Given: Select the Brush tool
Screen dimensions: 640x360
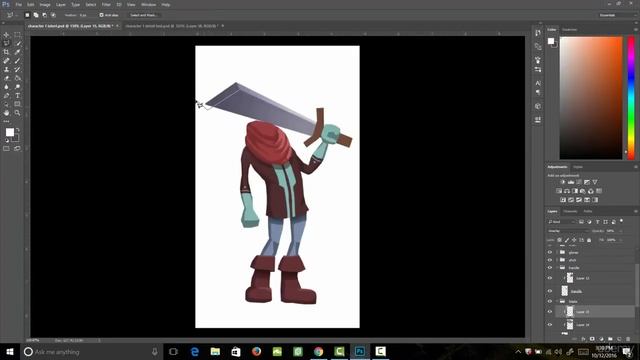Looking at the screenshot, I should coord(17,61).
